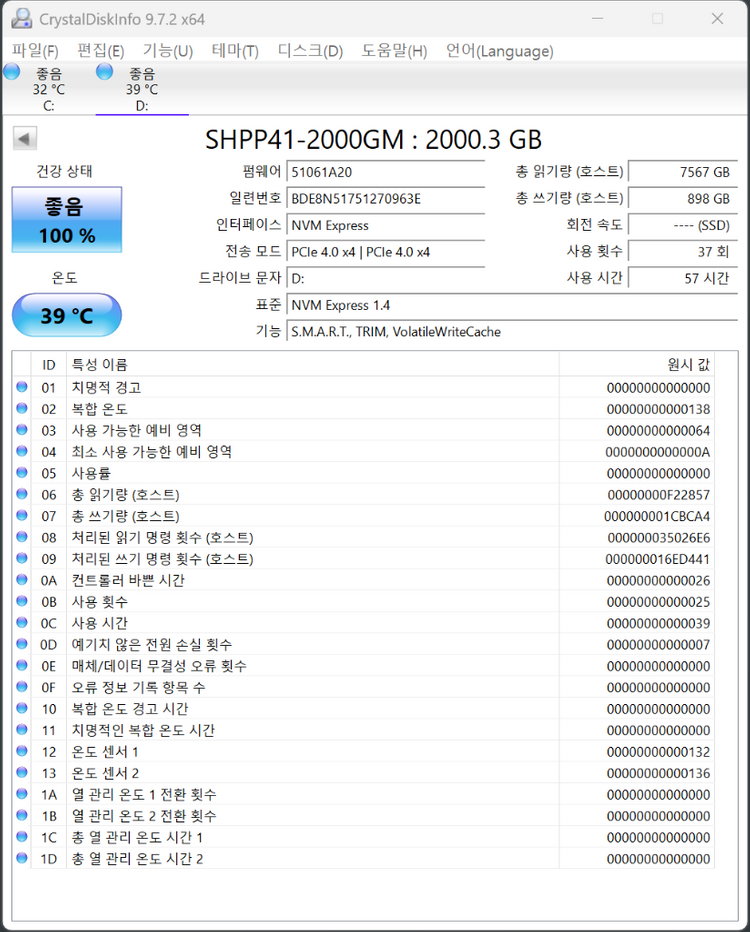Open the 편집(E) menu
The height and width of the screenshot is (932, 750).
100,51
